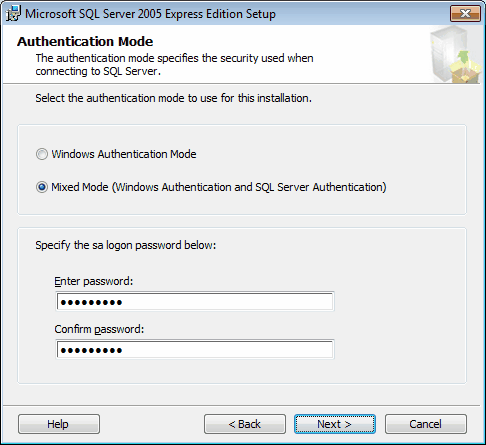The width and height of the screenshot is (486, 445).
Task: Click the 'Mixed Mode (Windows Authentication and SQL Server Authentication)' label
Action: 219,187
